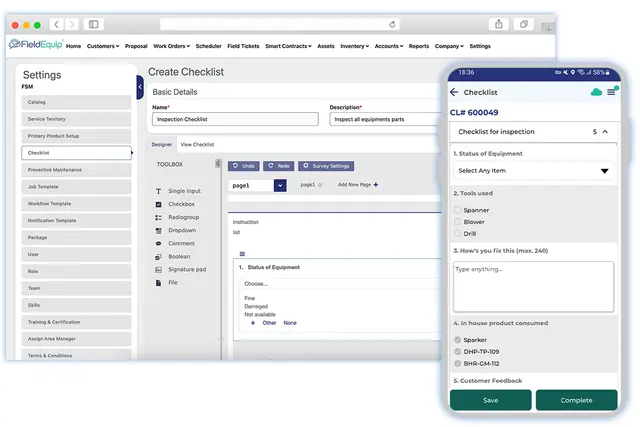Click the checklist Name input field
Image resolution: width=640 pixels, height=427 pixels.
235,119
